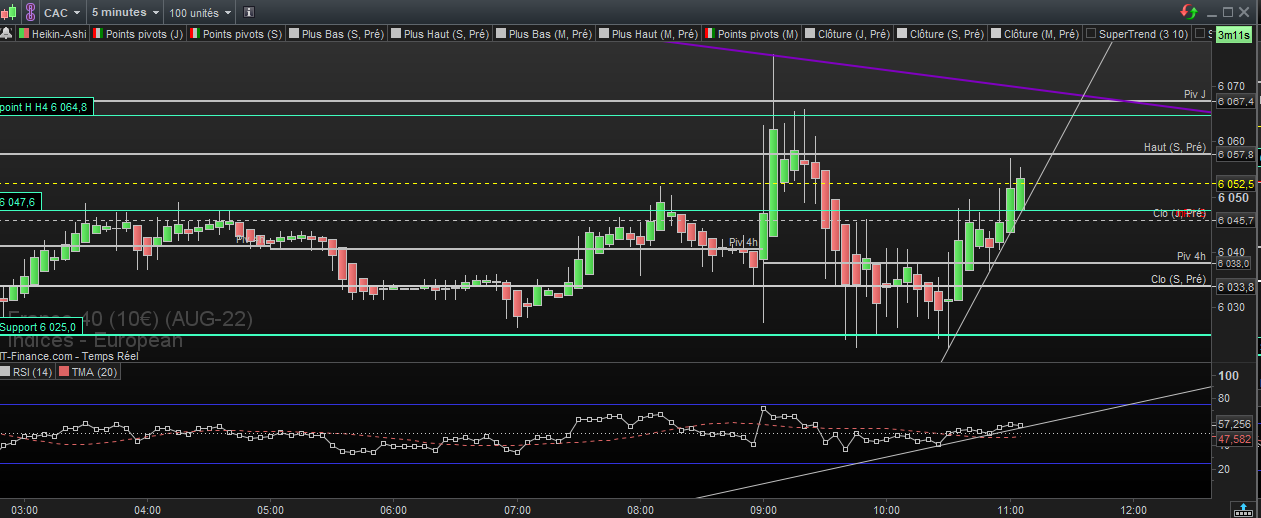This screenshot has width=1261, height=518.
Task: Click the Piv J label
Action: pyautogui.click(x=1195, y=94)
